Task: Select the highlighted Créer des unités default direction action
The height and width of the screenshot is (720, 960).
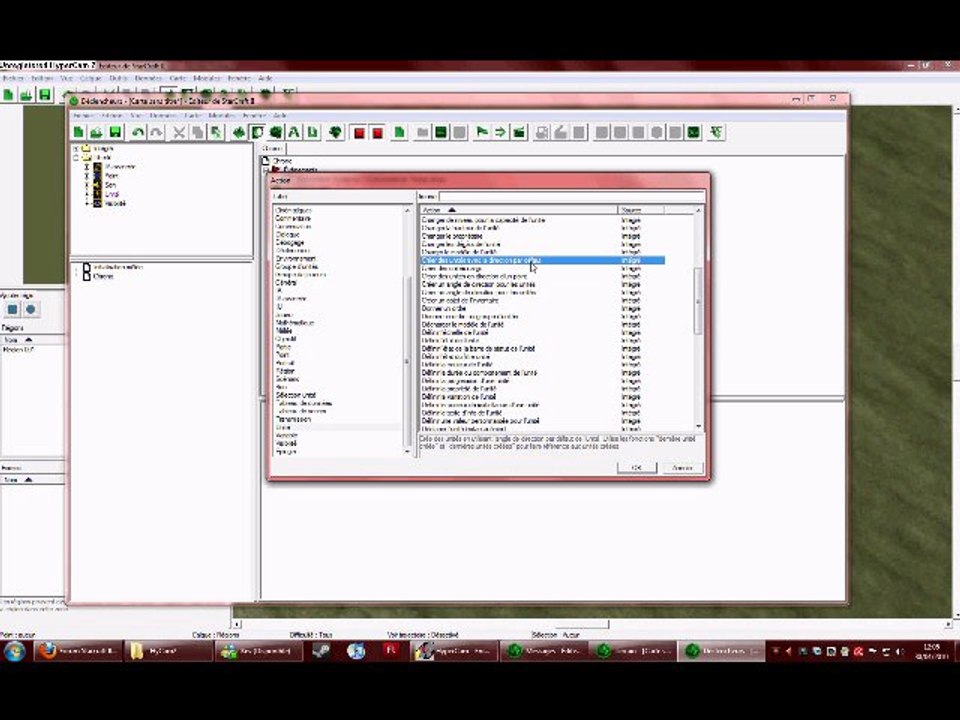Action: pyautogui.click(x=542, y=260)
